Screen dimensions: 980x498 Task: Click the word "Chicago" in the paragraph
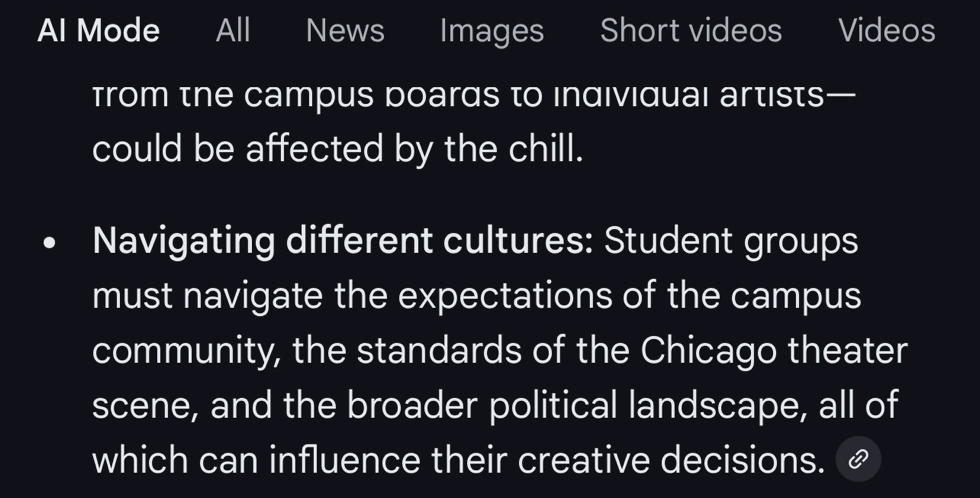click(x=708, y=350)
